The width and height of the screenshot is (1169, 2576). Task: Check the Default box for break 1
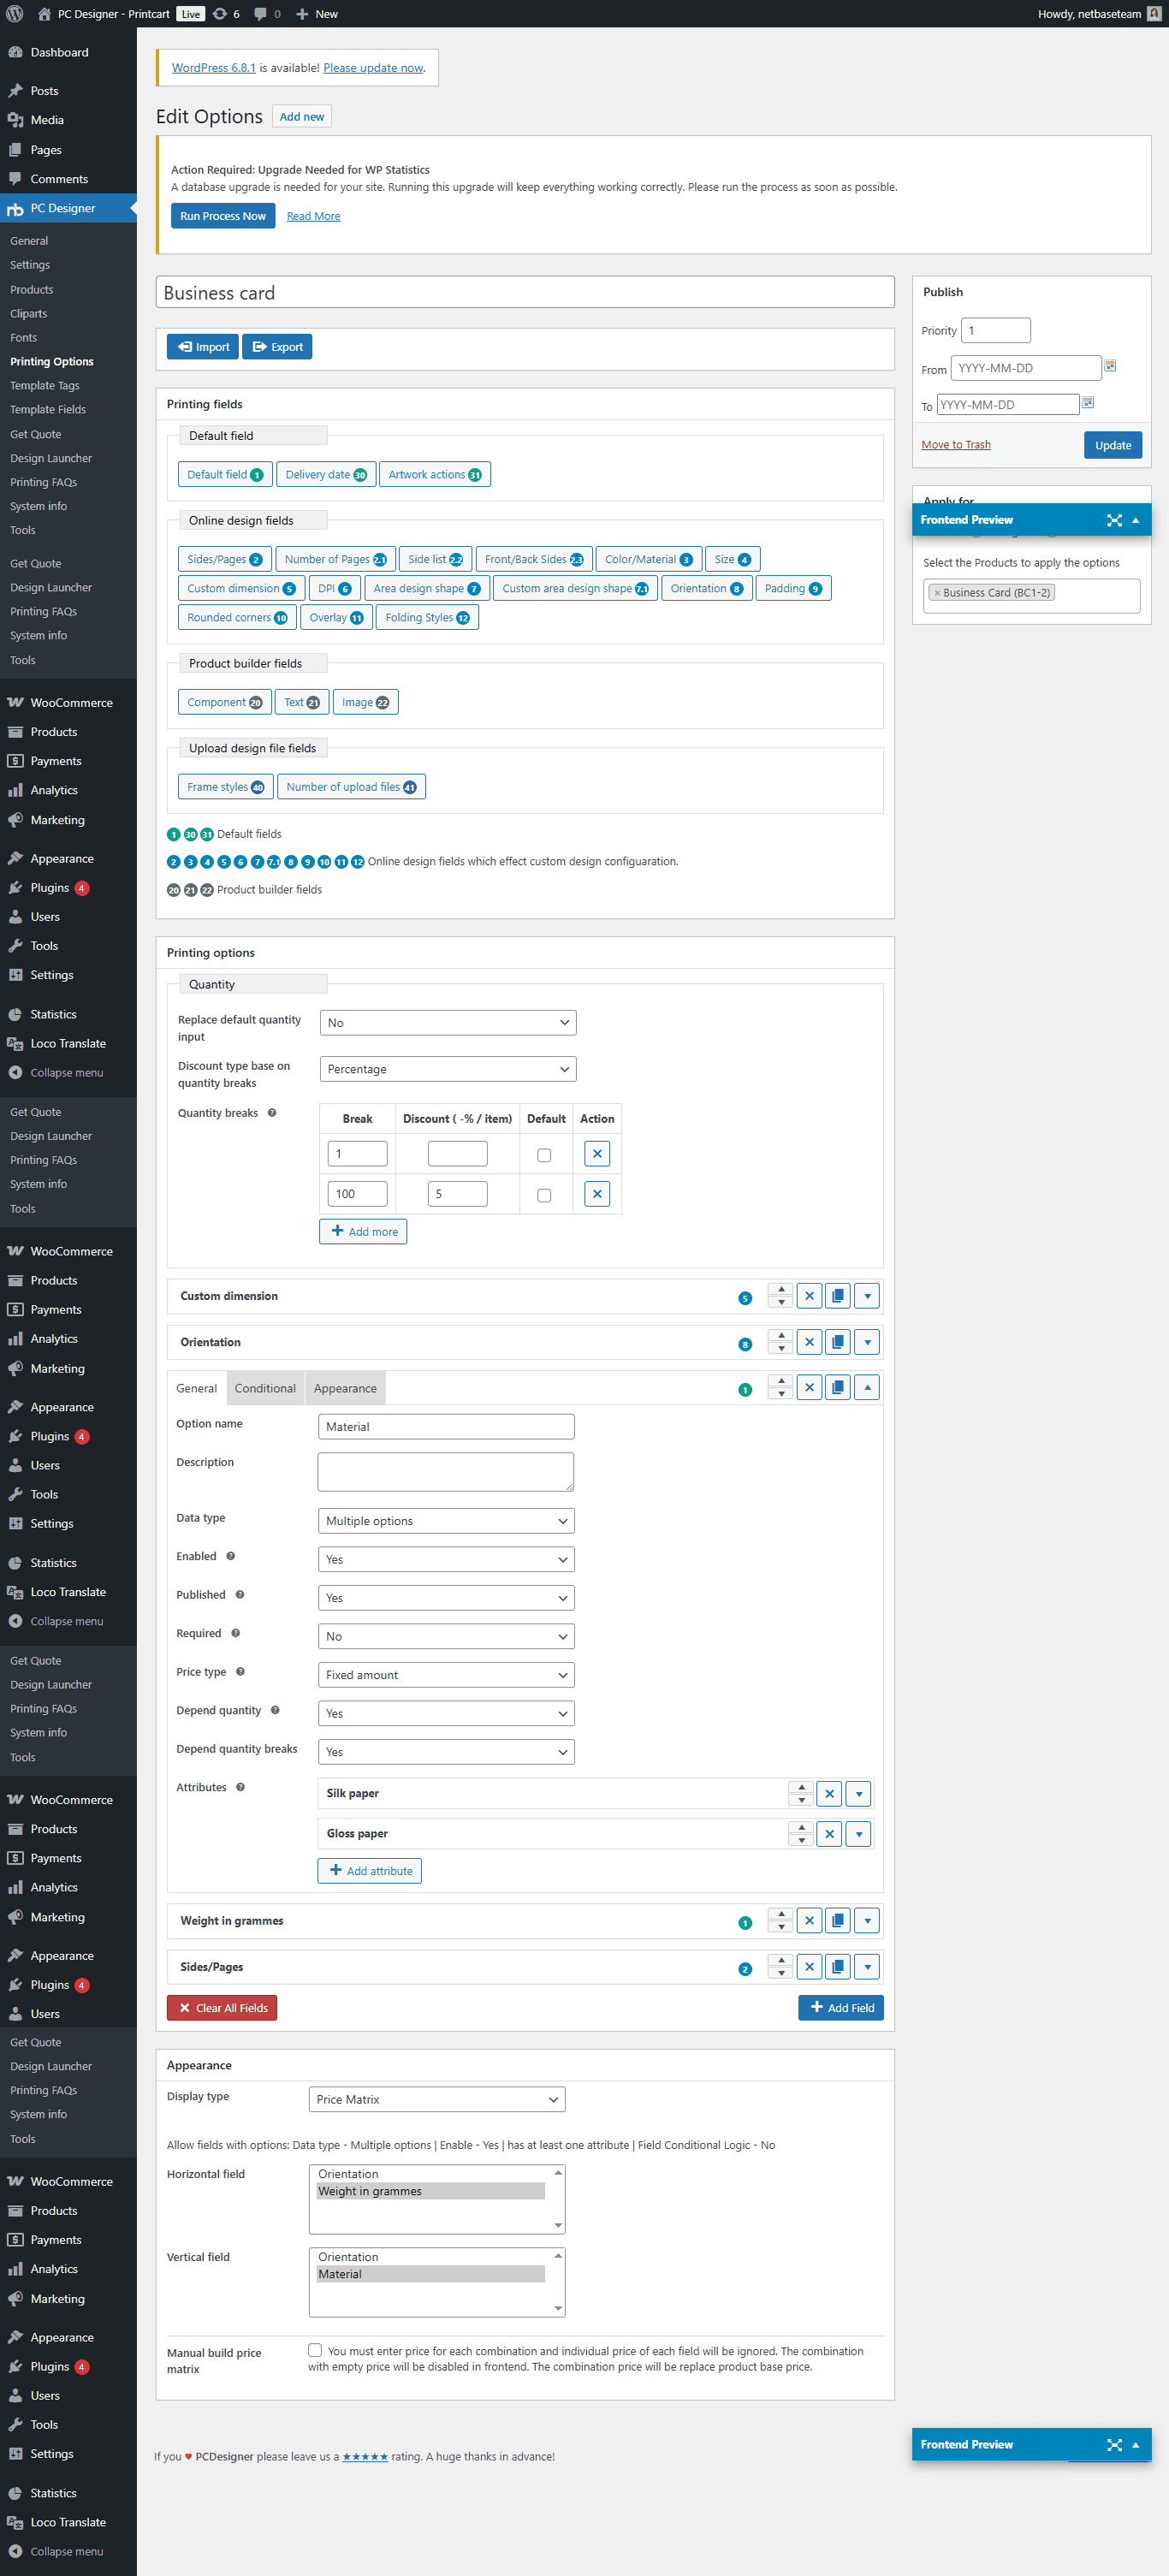pyautogui.click(x=544, y=1155)
